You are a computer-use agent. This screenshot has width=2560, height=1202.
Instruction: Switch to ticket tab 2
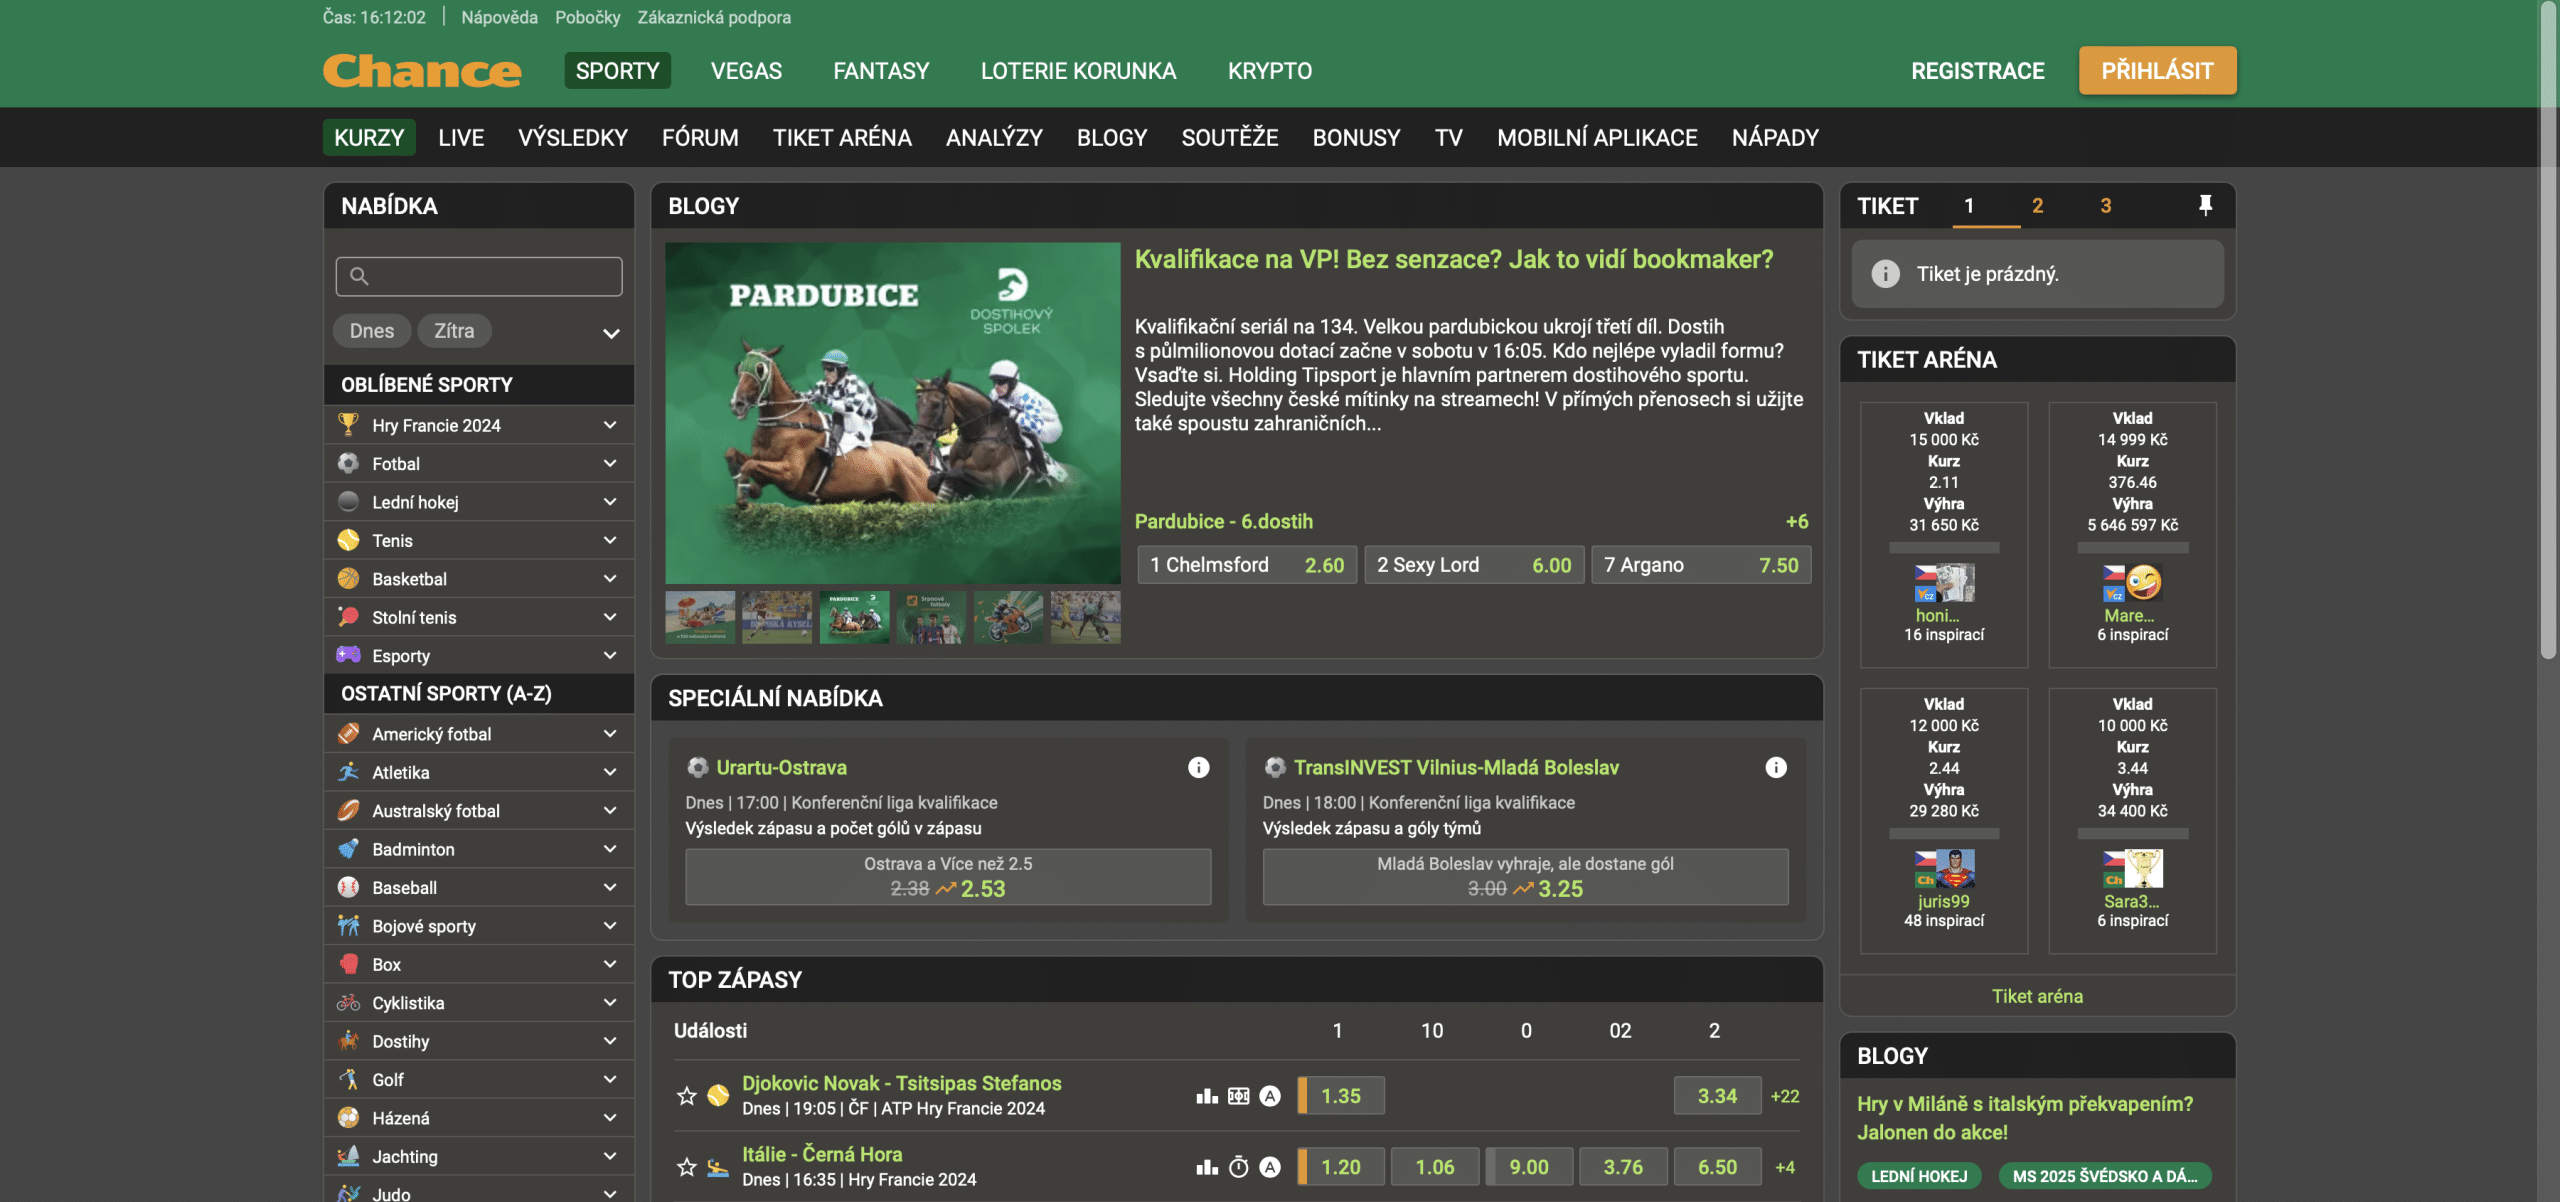(x=2037, y=205)
